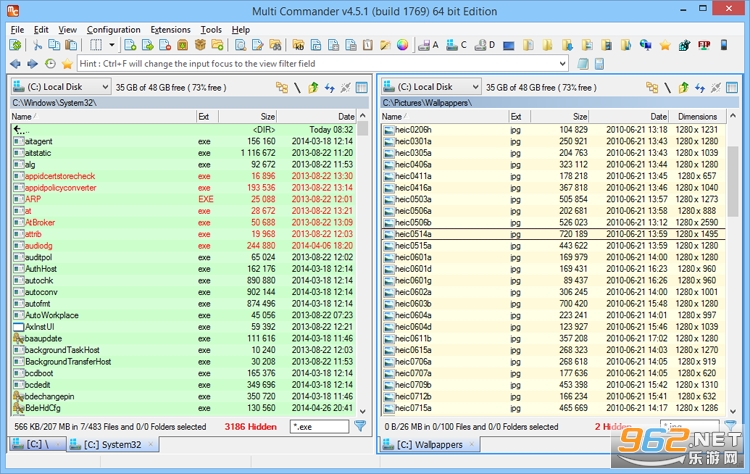This screenshot has height=474, width=750.
Task: Click the history clock icon beside navigation arrows
Action: pyautogui.click(x=50, y=64)
